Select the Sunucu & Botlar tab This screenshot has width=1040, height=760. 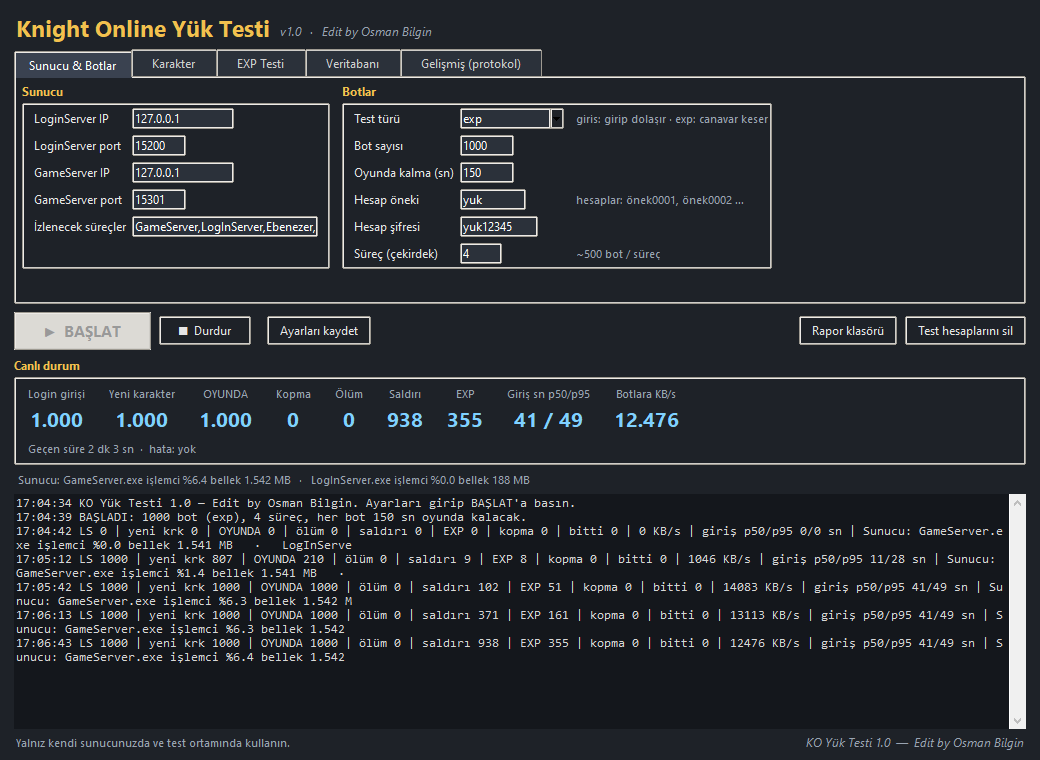pyautogui.click(x=73, y=65)
